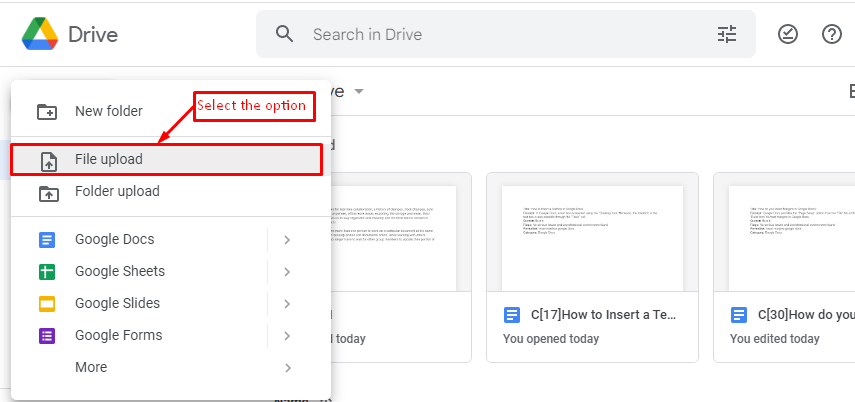Open the More menu entry
Image resolution: width=855 pixels, height=402 pixels.
tap(171, 367)
